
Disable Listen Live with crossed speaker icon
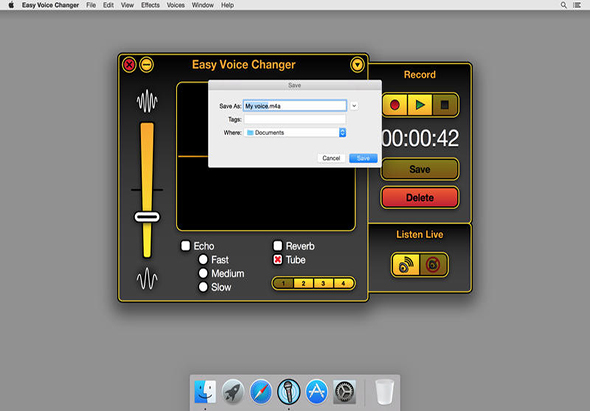tap(433, 265)
